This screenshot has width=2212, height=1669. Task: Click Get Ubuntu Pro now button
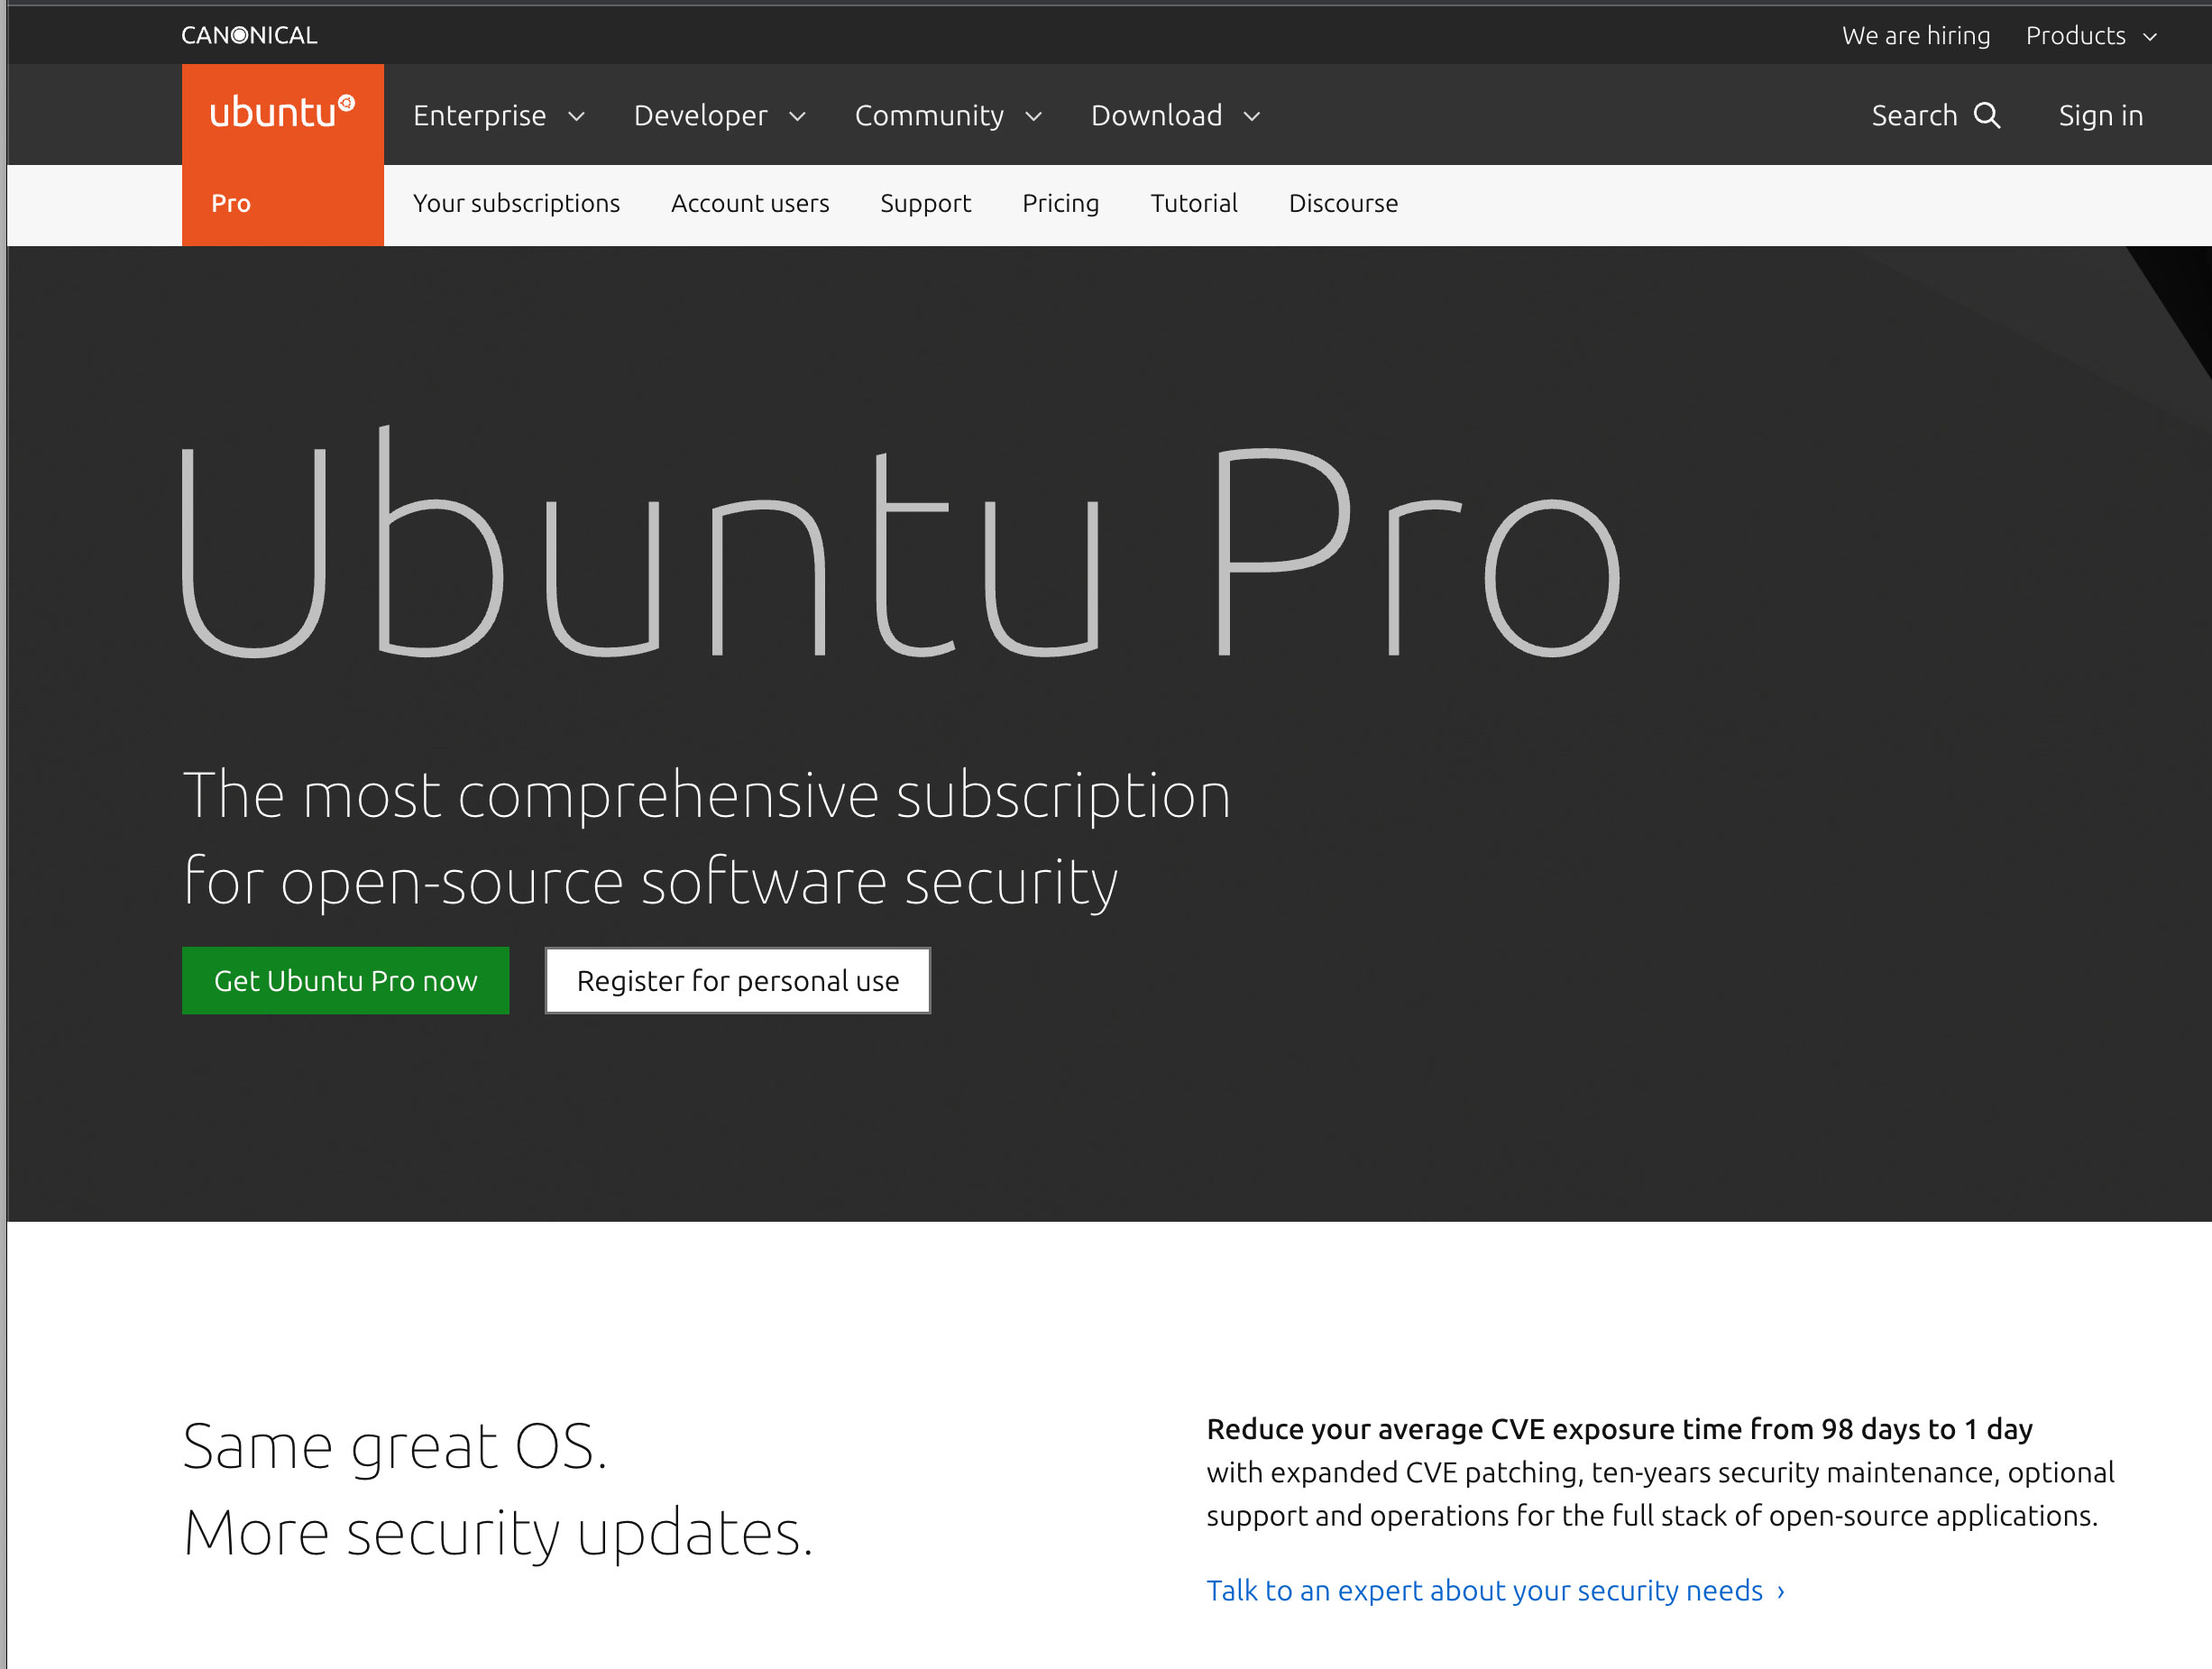[x=344, y=978]
